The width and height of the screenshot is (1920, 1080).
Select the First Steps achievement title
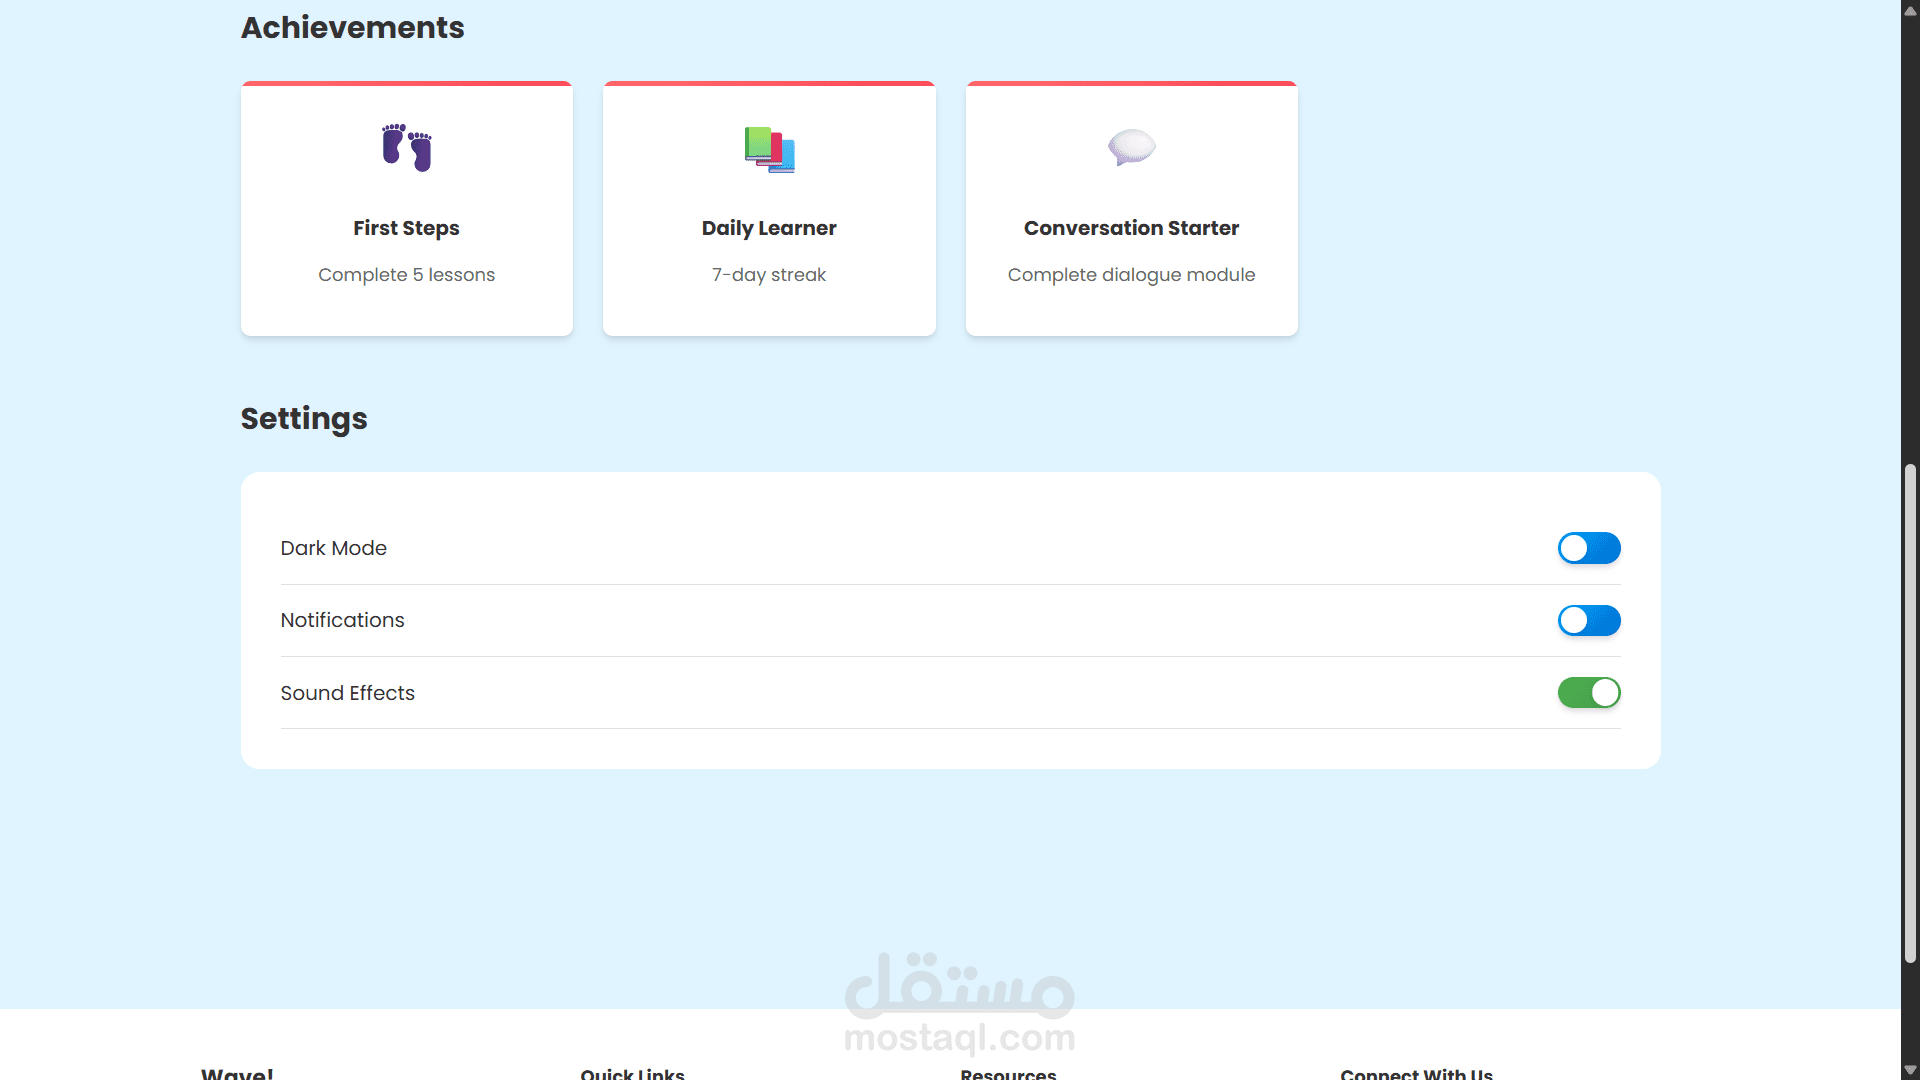[x=406, y=228]
